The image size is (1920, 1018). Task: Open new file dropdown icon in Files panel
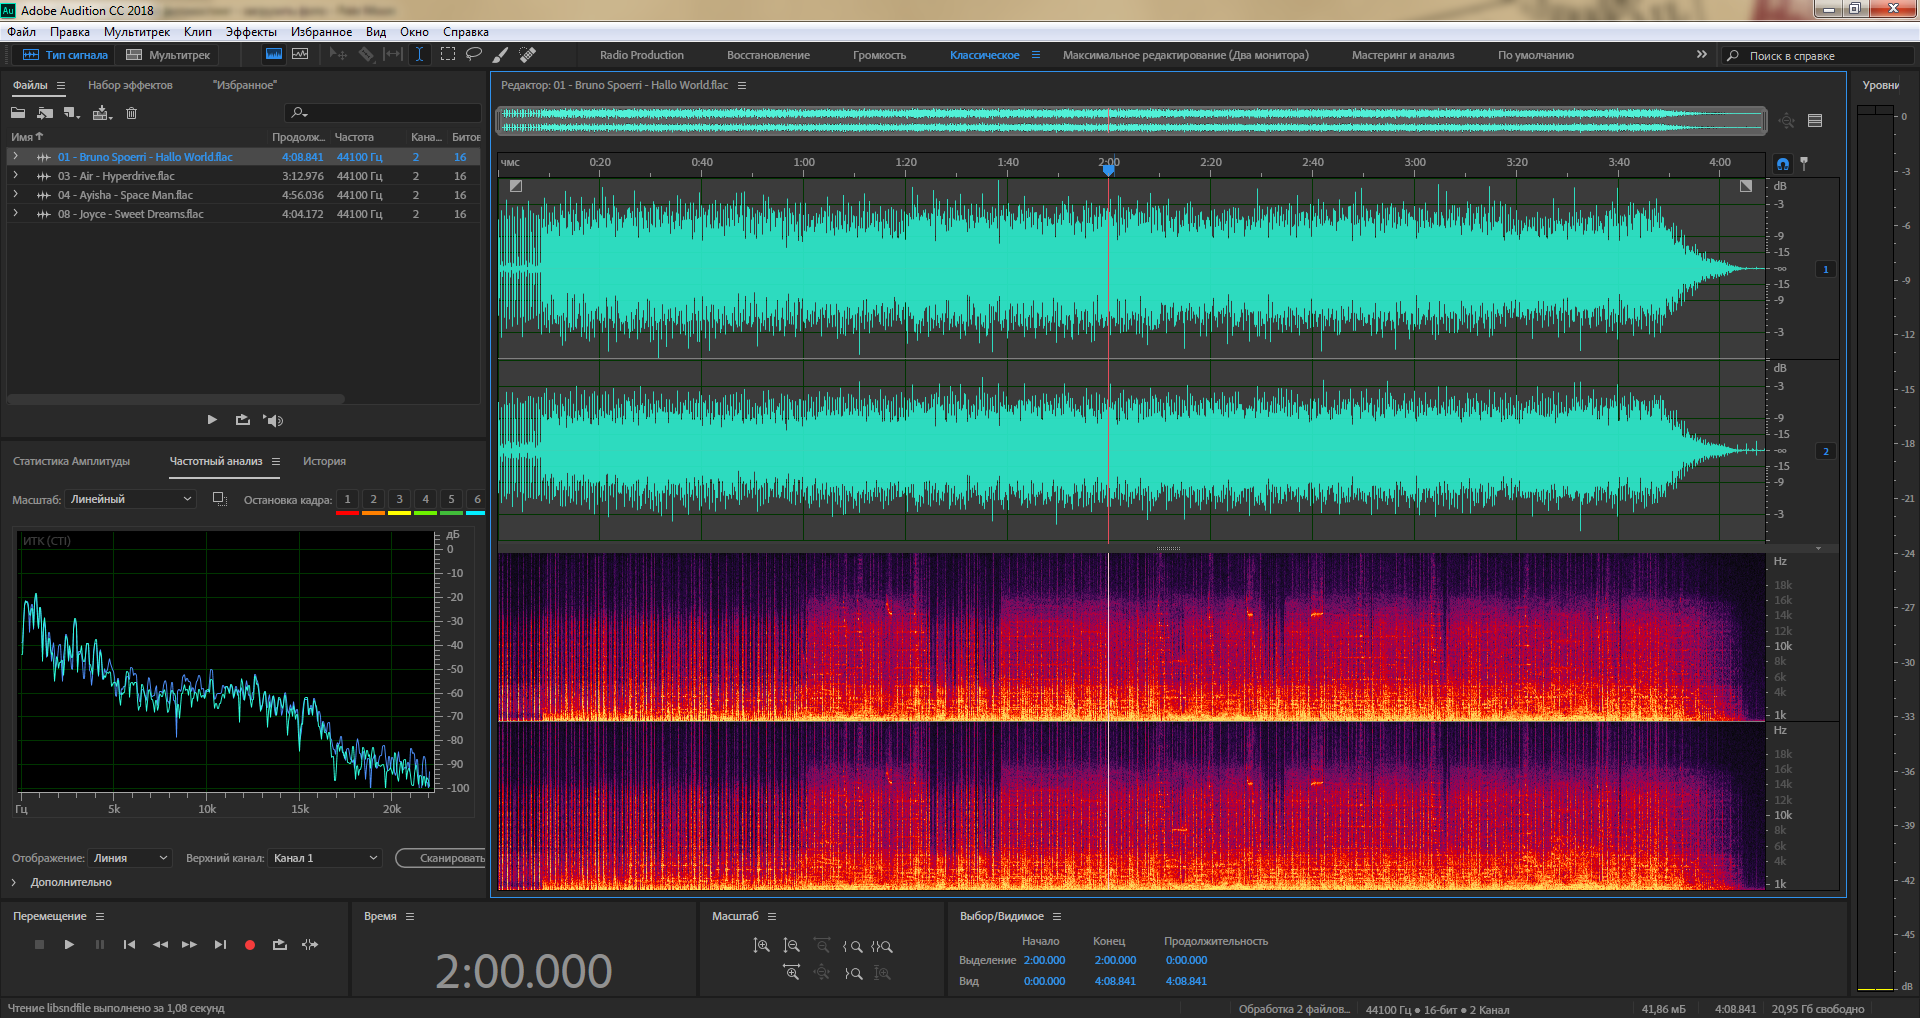tap(72, 113)
